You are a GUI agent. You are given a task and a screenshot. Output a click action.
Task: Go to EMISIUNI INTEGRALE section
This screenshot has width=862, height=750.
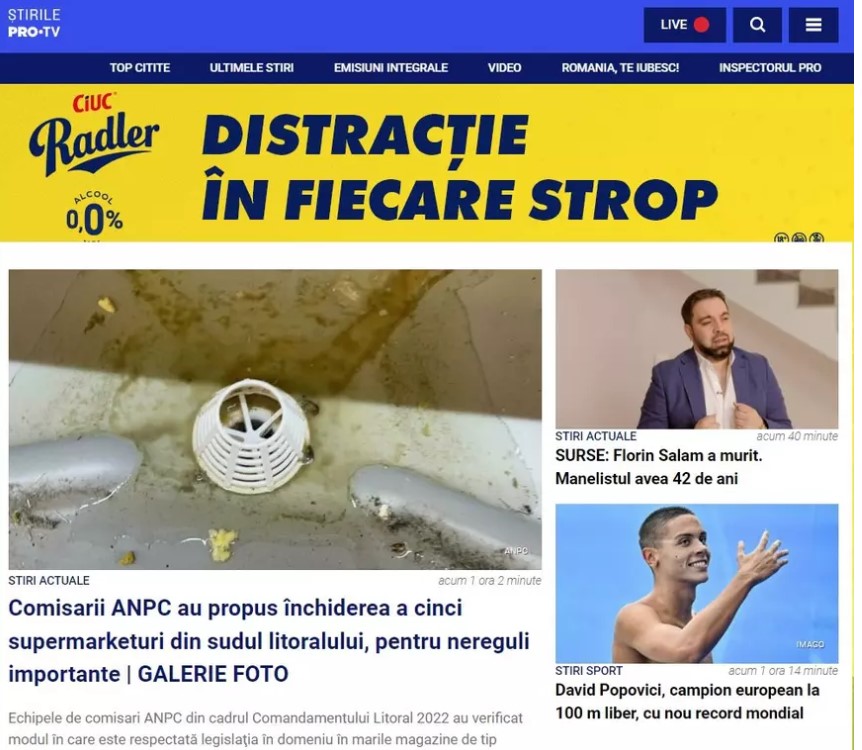(391, 68)
